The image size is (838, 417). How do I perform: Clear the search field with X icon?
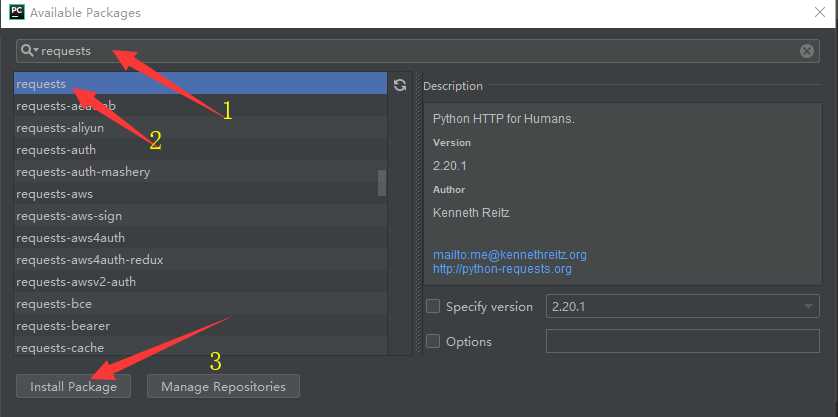tap(806, 51)
